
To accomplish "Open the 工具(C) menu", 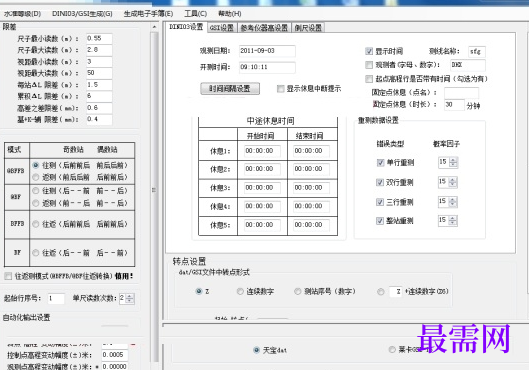I will point(196,14).
